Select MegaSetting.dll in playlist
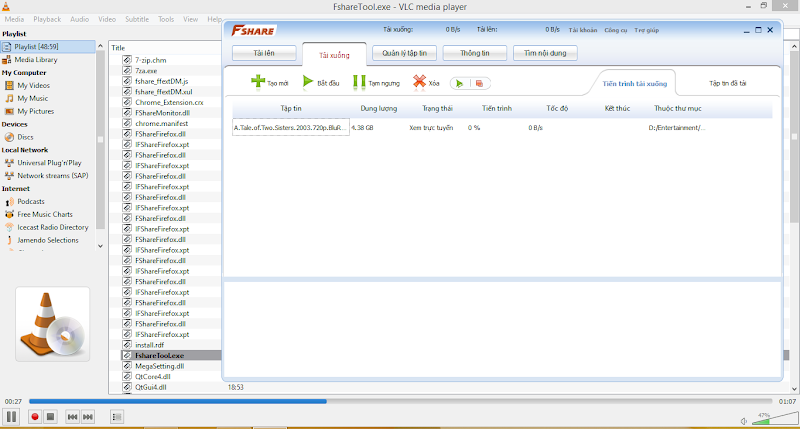Screen dimensions: 800x429 [x=159, y=366]
